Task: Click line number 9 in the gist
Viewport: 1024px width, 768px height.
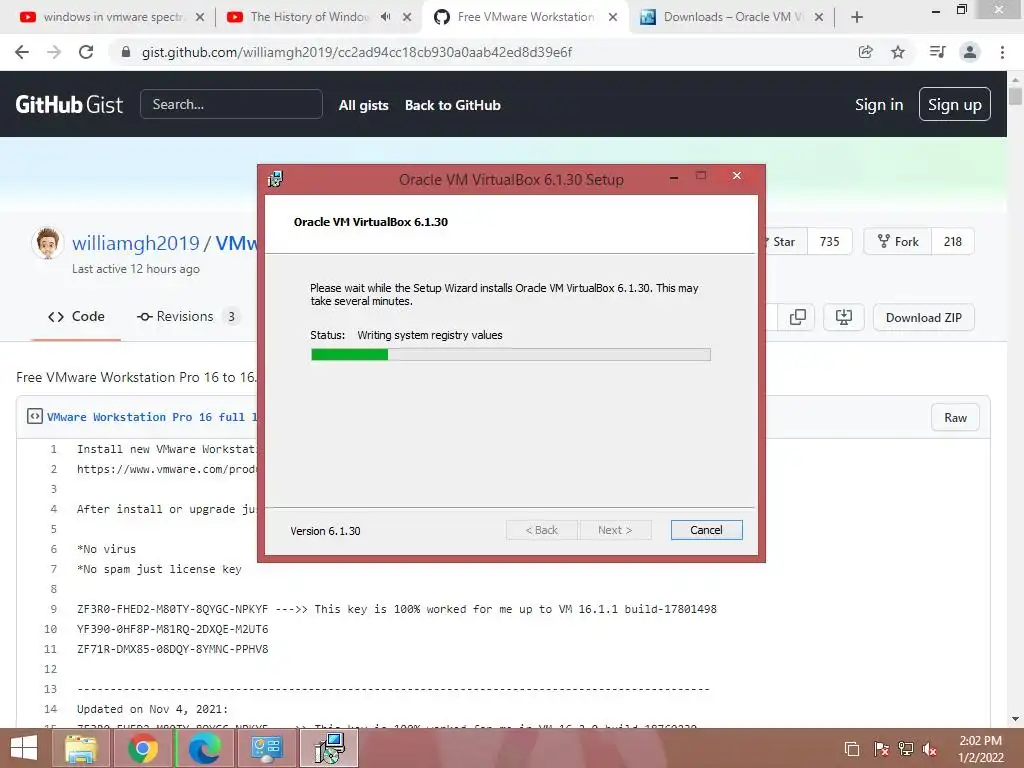Action: pyautogui.click(x=54, y=609)
